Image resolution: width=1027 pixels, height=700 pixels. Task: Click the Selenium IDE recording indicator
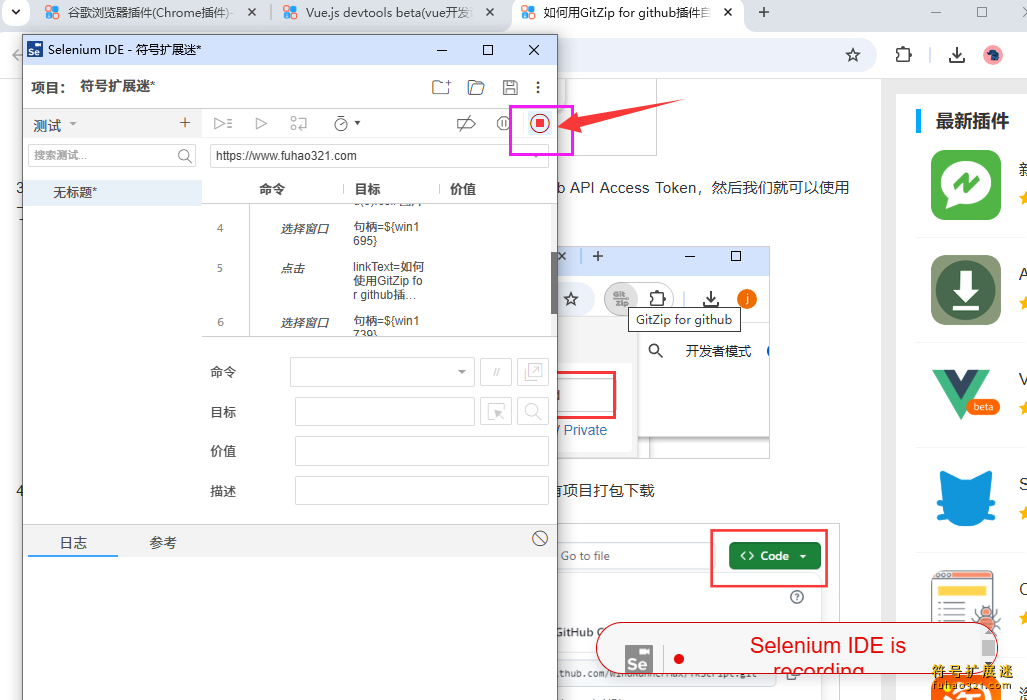pos(796,648)
